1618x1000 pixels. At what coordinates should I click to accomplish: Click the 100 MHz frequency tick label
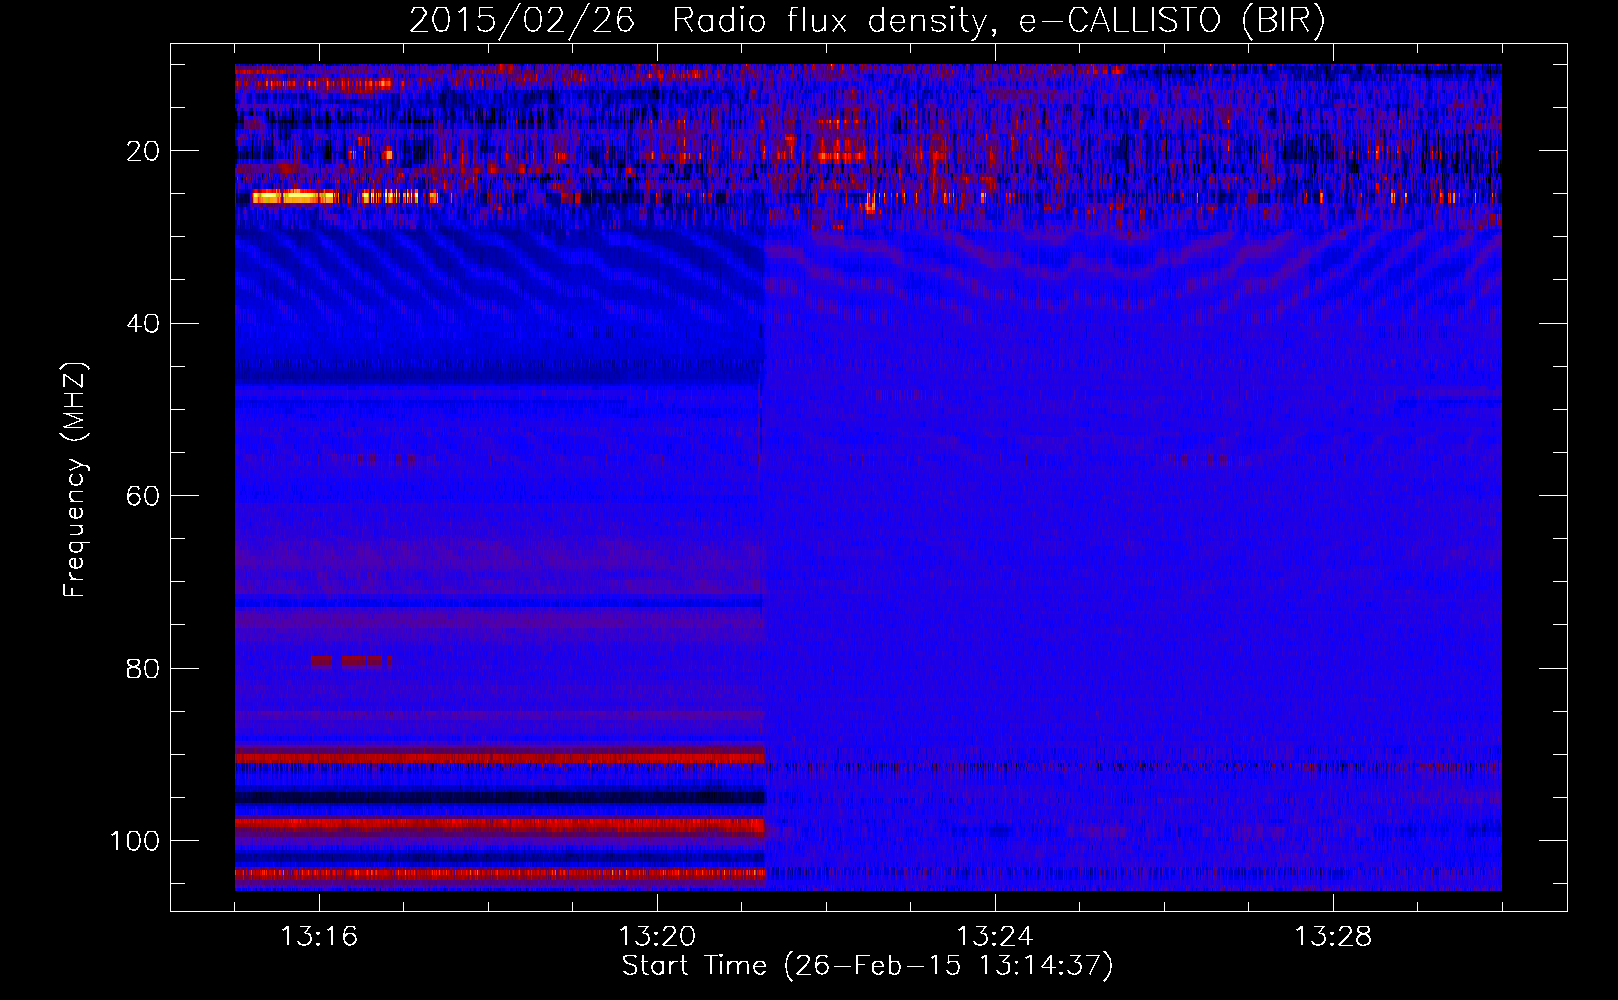(x=135, y=841)
